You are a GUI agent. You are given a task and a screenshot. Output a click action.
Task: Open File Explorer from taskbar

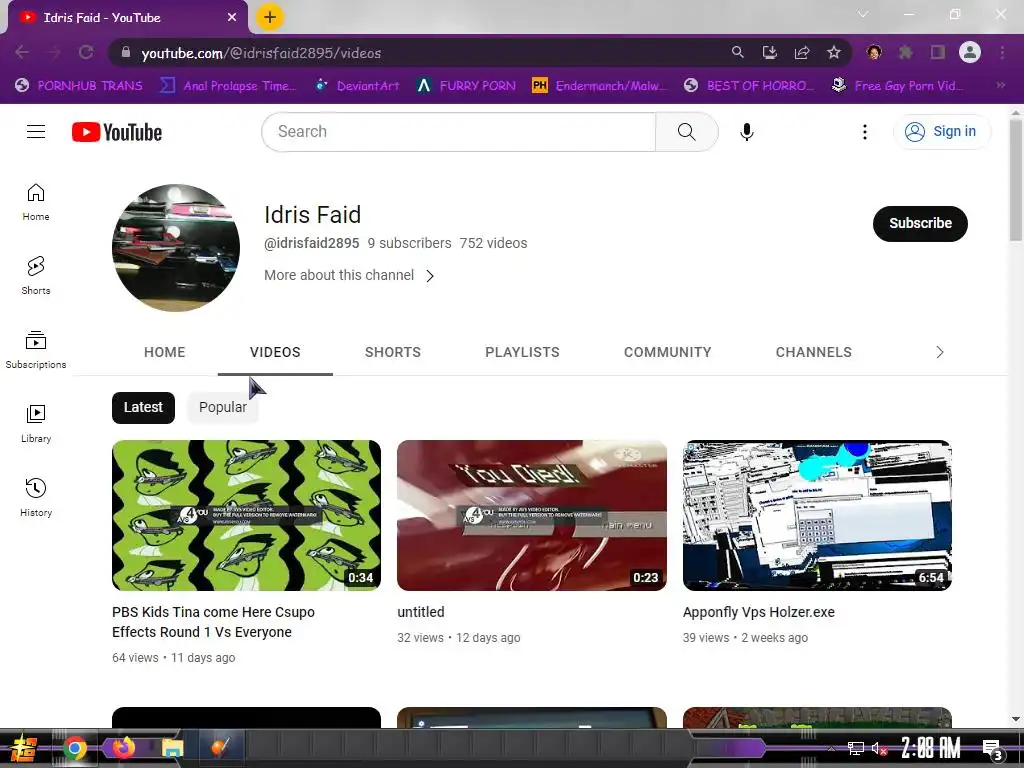[x=172, y=748]
